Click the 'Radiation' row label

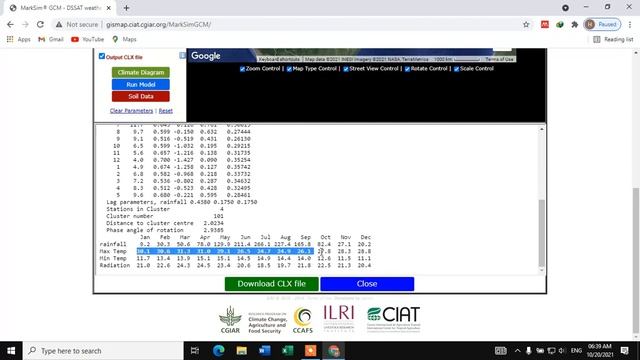pyautogui.click(x=115, y=265)
